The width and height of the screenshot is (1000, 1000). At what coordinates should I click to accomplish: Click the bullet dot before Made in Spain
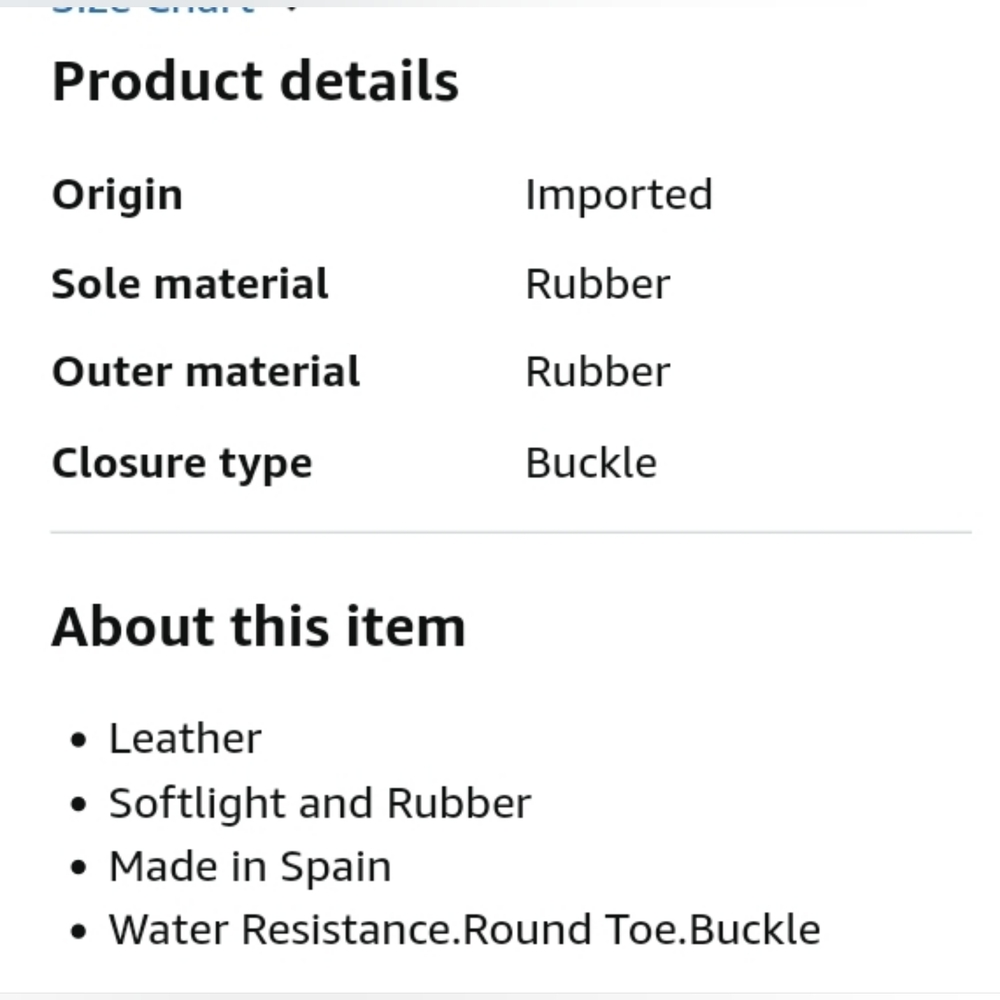coord(78,868)
